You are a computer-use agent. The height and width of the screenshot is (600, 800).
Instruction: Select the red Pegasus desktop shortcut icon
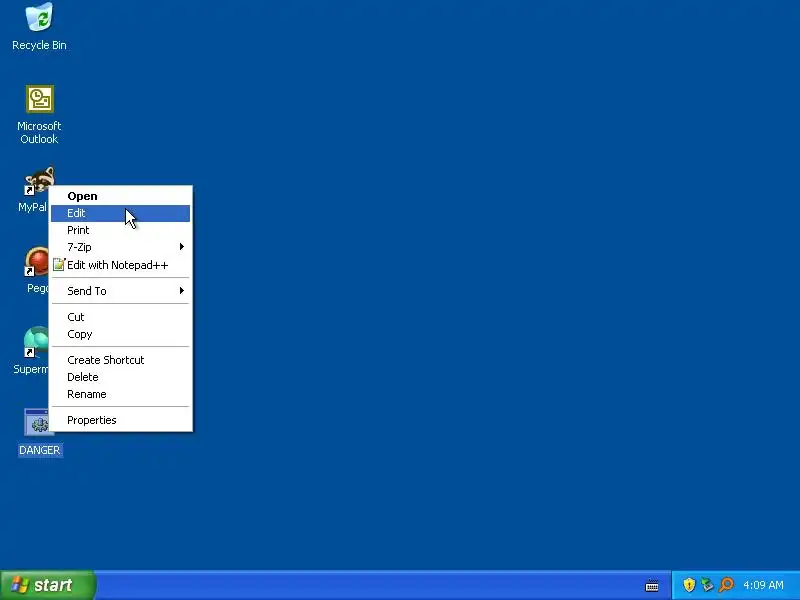coord(37,262)
